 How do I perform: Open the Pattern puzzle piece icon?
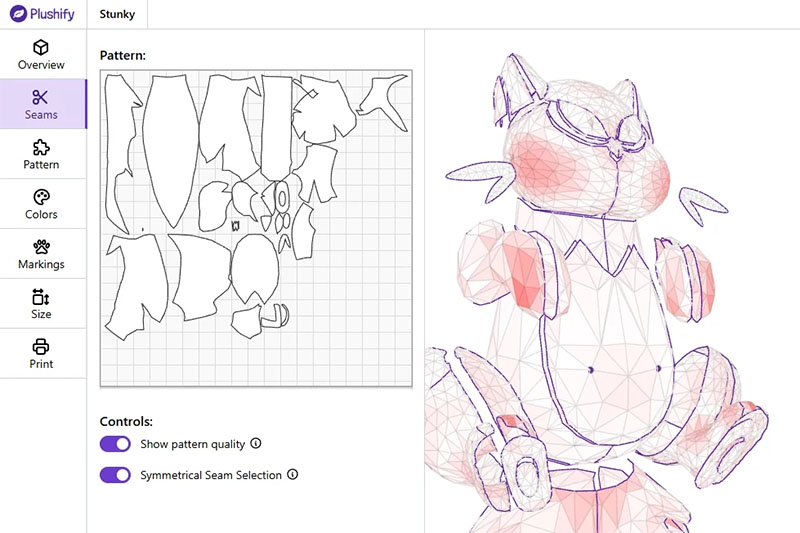pyautogui.click(x=41, y=147)
